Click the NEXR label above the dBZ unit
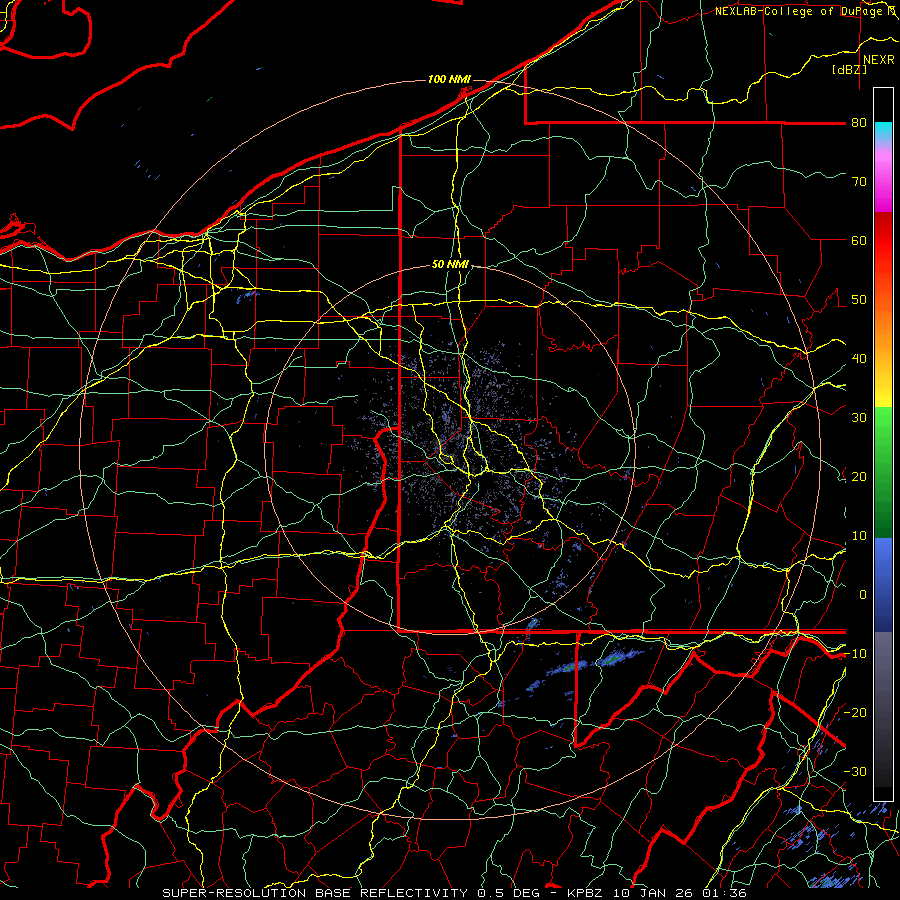 click(x=879, y=60)
